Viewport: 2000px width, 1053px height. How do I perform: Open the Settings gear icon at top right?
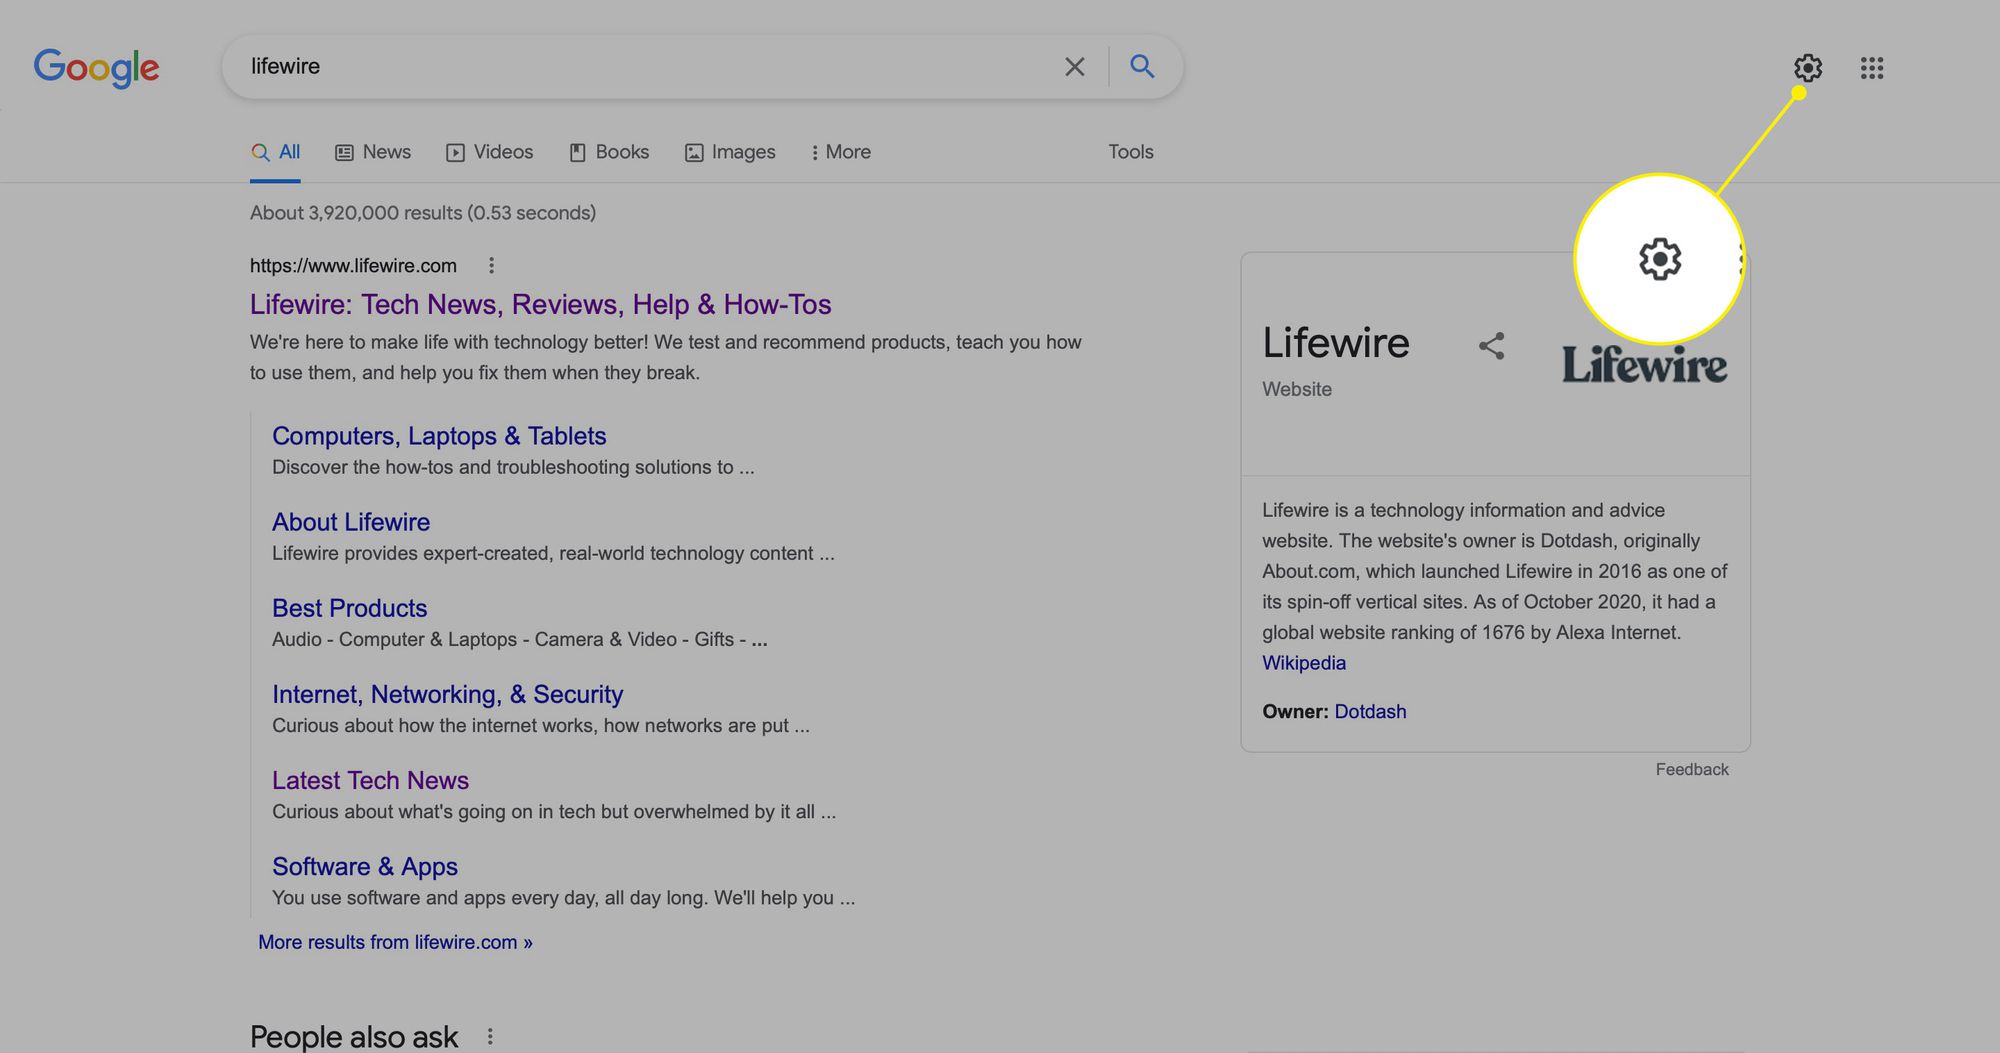pos(1807,68)
